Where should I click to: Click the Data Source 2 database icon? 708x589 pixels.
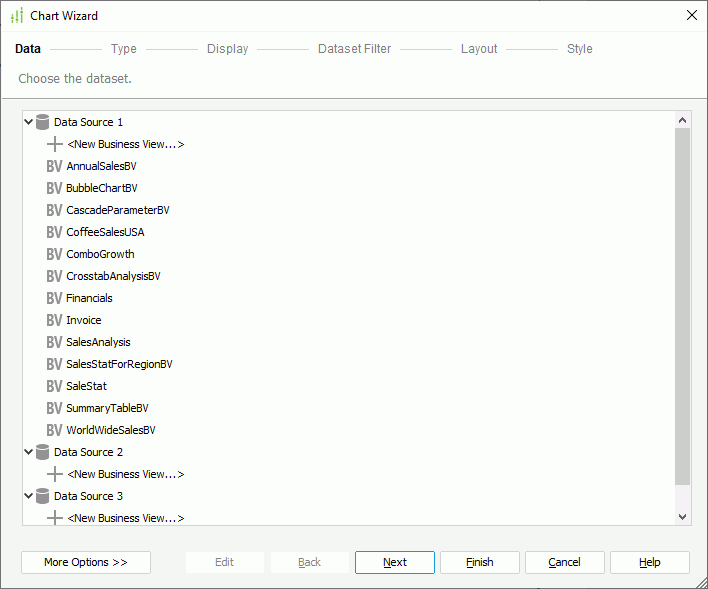coord(42,452)
